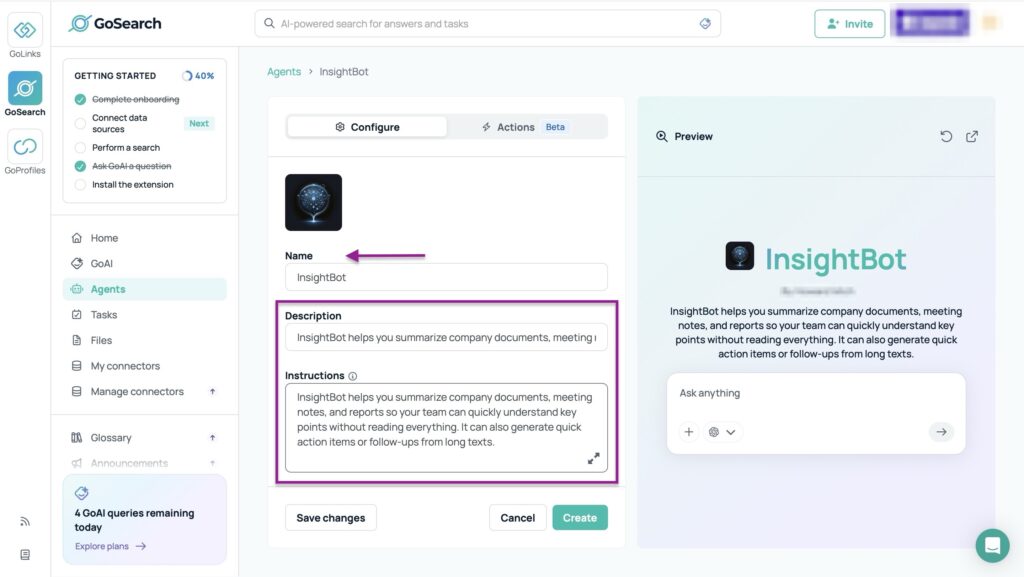Open the Intercom chat bubble

(x=992, y=546)
